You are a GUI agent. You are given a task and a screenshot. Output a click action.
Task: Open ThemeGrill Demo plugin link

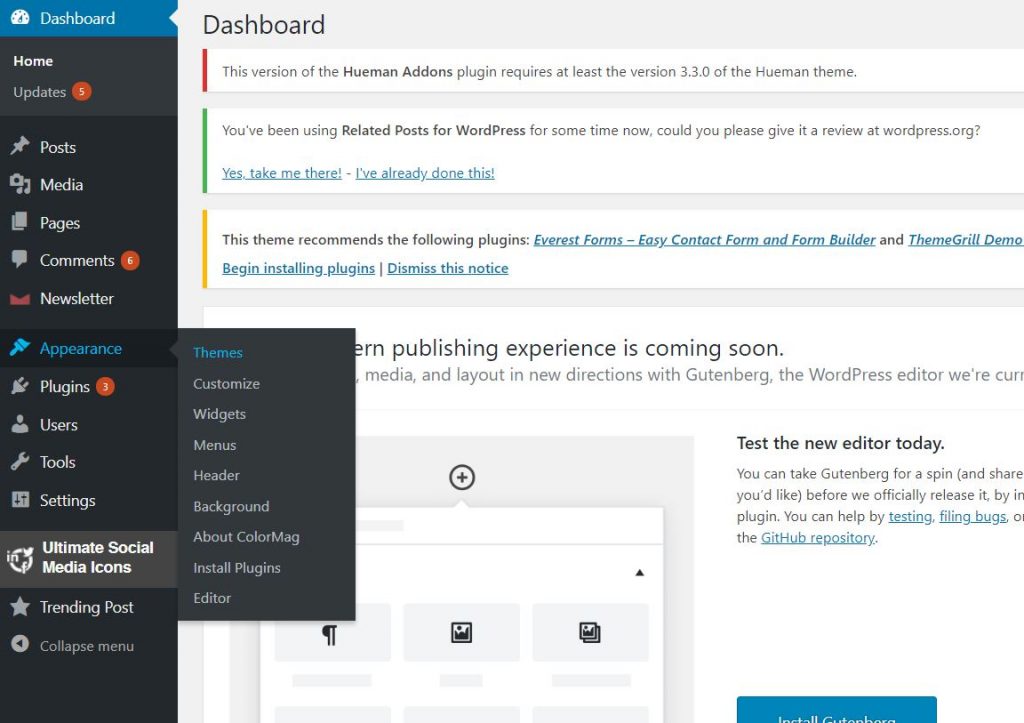click(966, 240)
